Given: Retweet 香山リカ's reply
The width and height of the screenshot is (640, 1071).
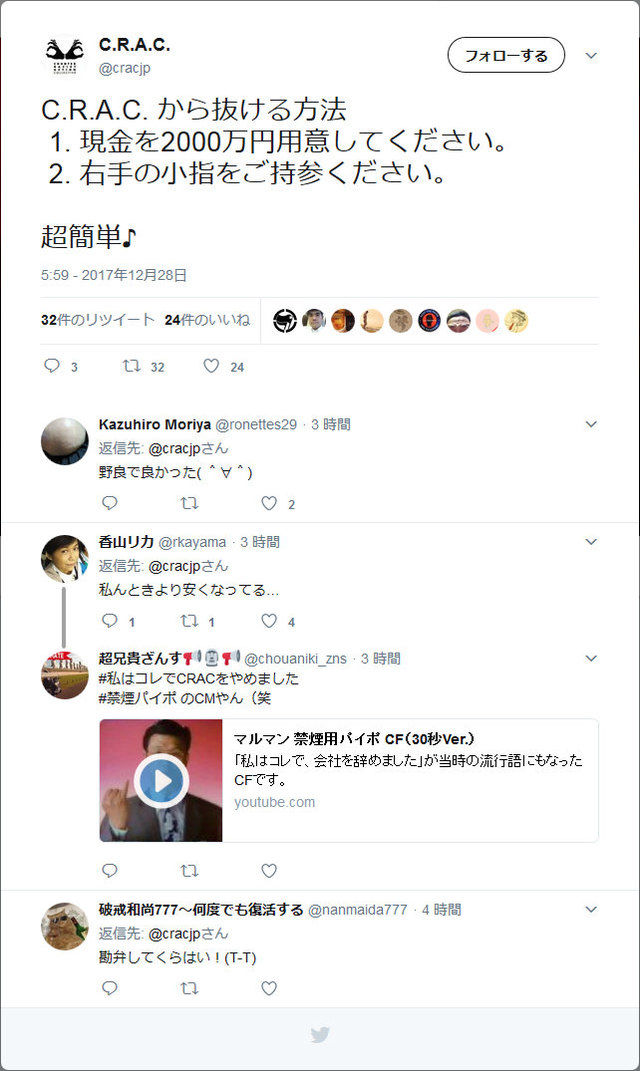Looking at the screenshot, I should (189, 621).
